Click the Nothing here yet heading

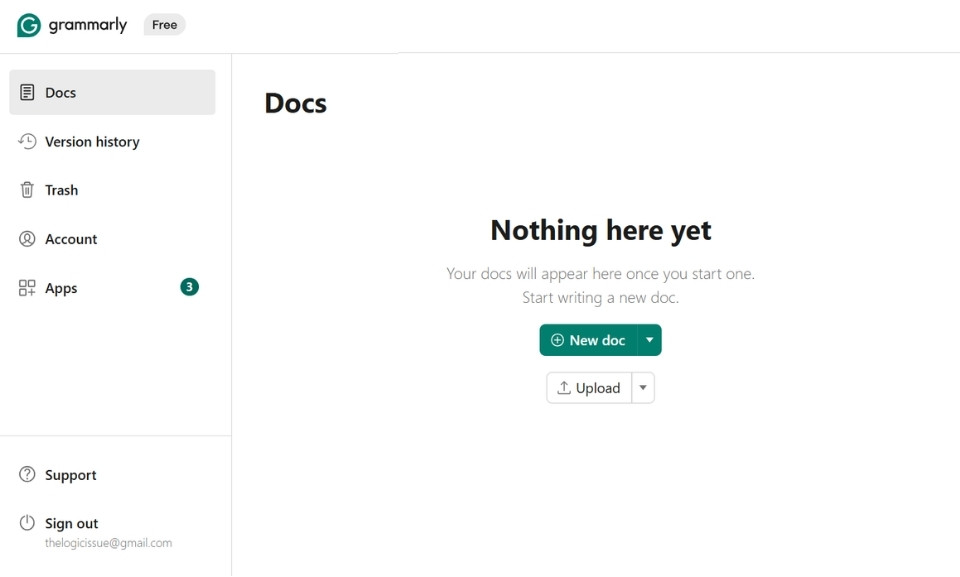[x=601, y=230]
